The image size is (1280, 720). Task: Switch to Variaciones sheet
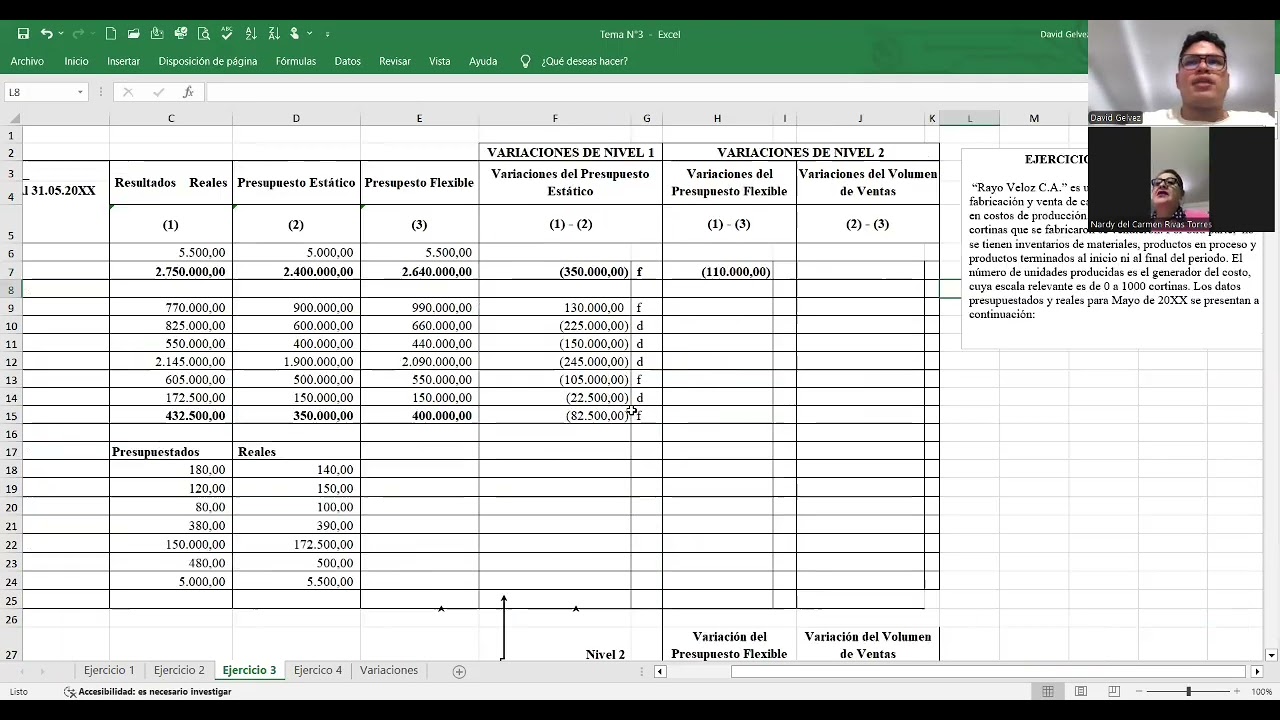(389, 671)
